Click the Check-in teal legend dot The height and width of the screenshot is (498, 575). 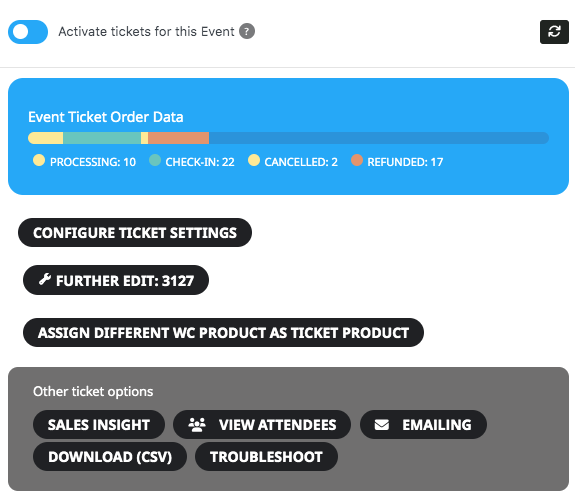tap(155, 160)
